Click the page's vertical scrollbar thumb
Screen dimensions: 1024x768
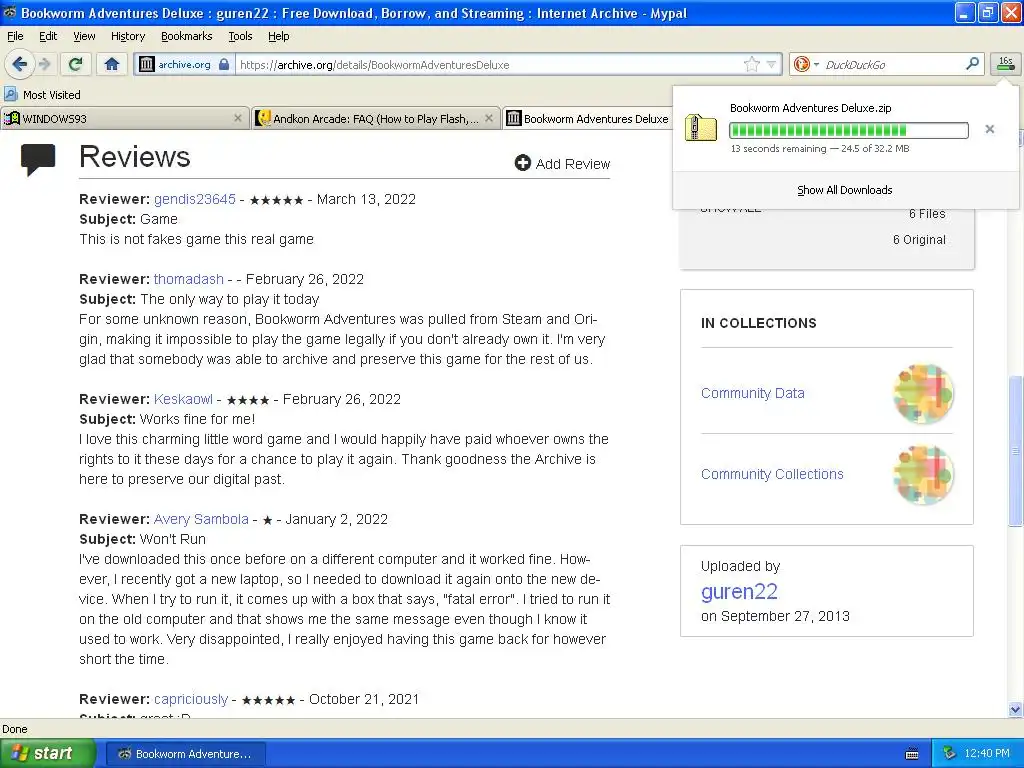tap(1016, 451)
